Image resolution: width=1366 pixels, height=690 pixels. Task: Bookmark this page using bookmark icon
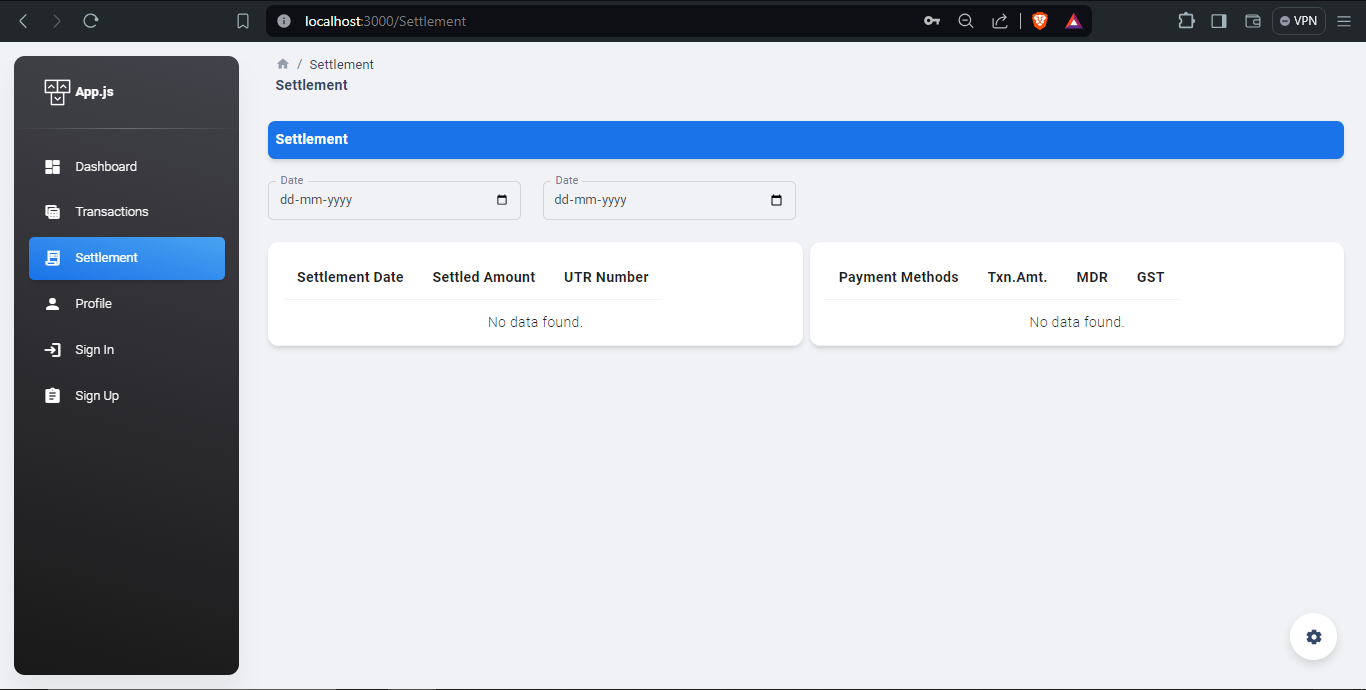[243, 21]
